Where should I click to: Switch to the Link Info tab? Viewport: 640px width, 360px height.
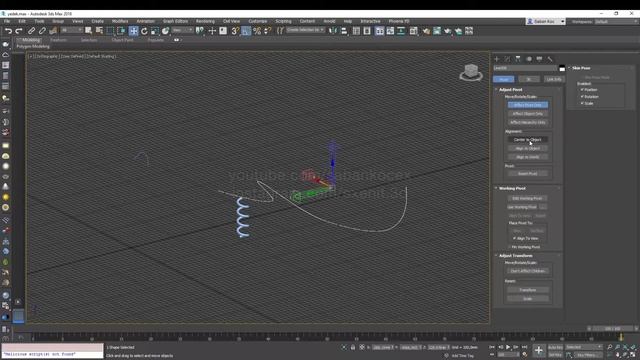pyautogui.click(x=553, y=79)
